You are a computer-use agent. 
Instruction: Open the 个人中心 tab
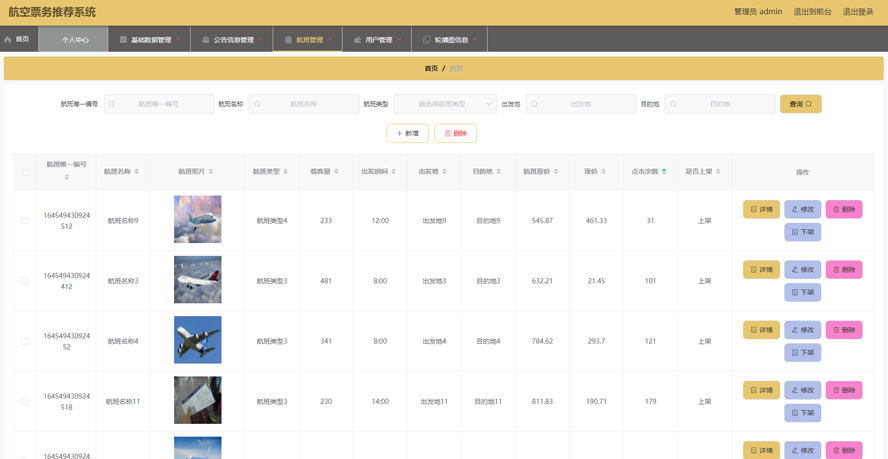point(75,40)
